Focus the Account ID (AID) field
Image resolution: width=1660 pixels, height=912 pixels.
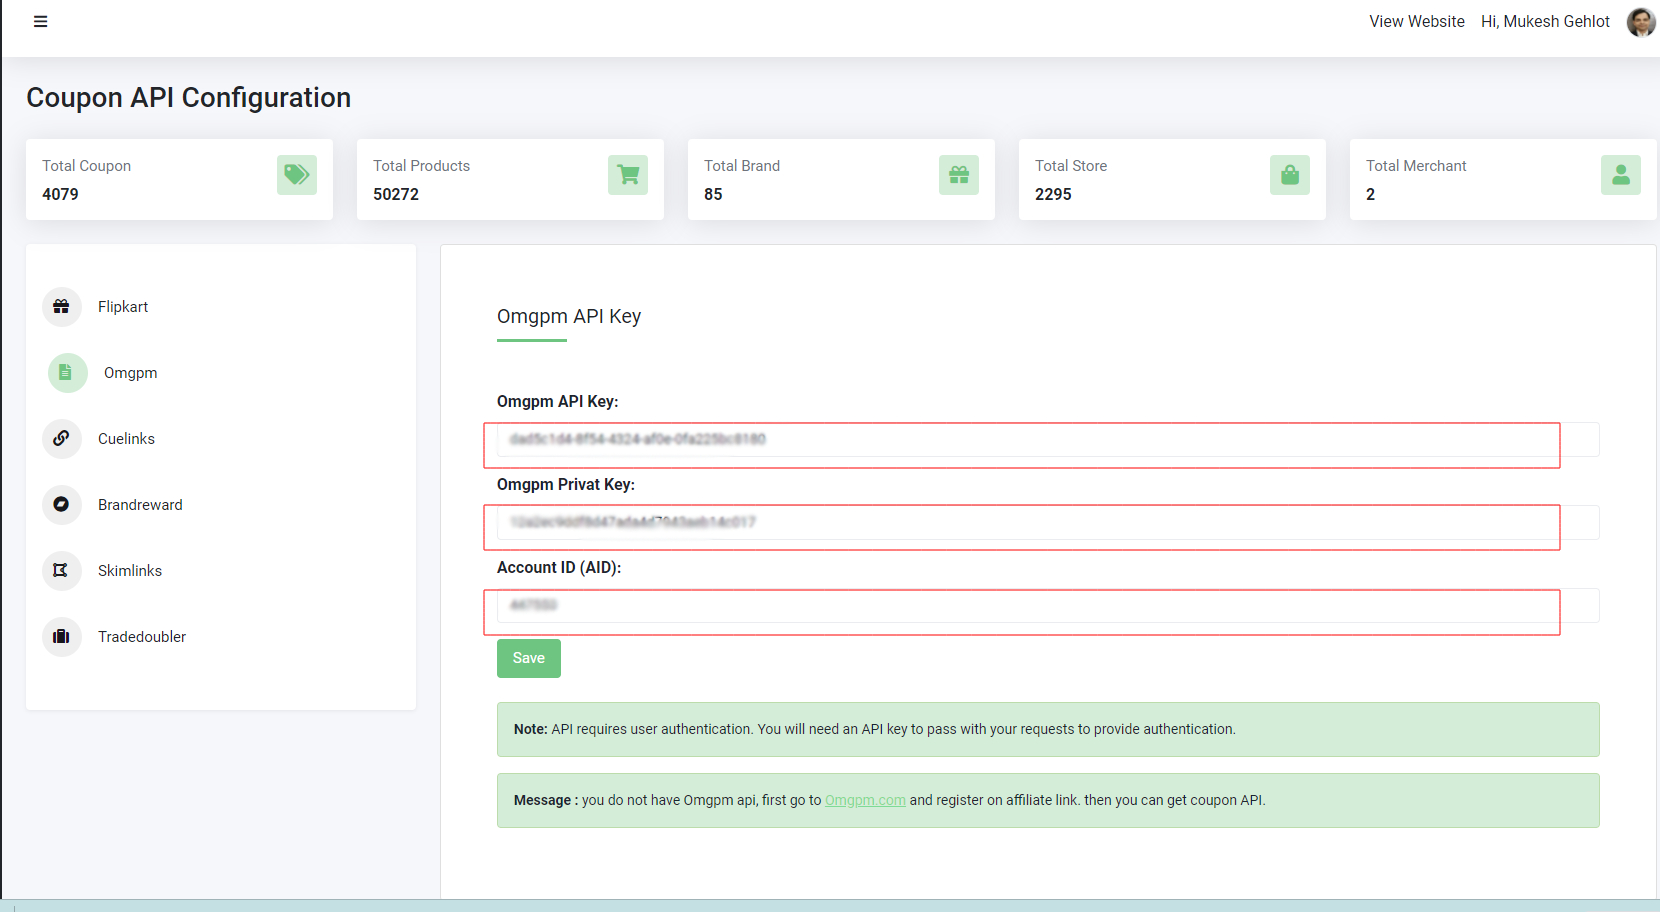tap(1047, 606)
